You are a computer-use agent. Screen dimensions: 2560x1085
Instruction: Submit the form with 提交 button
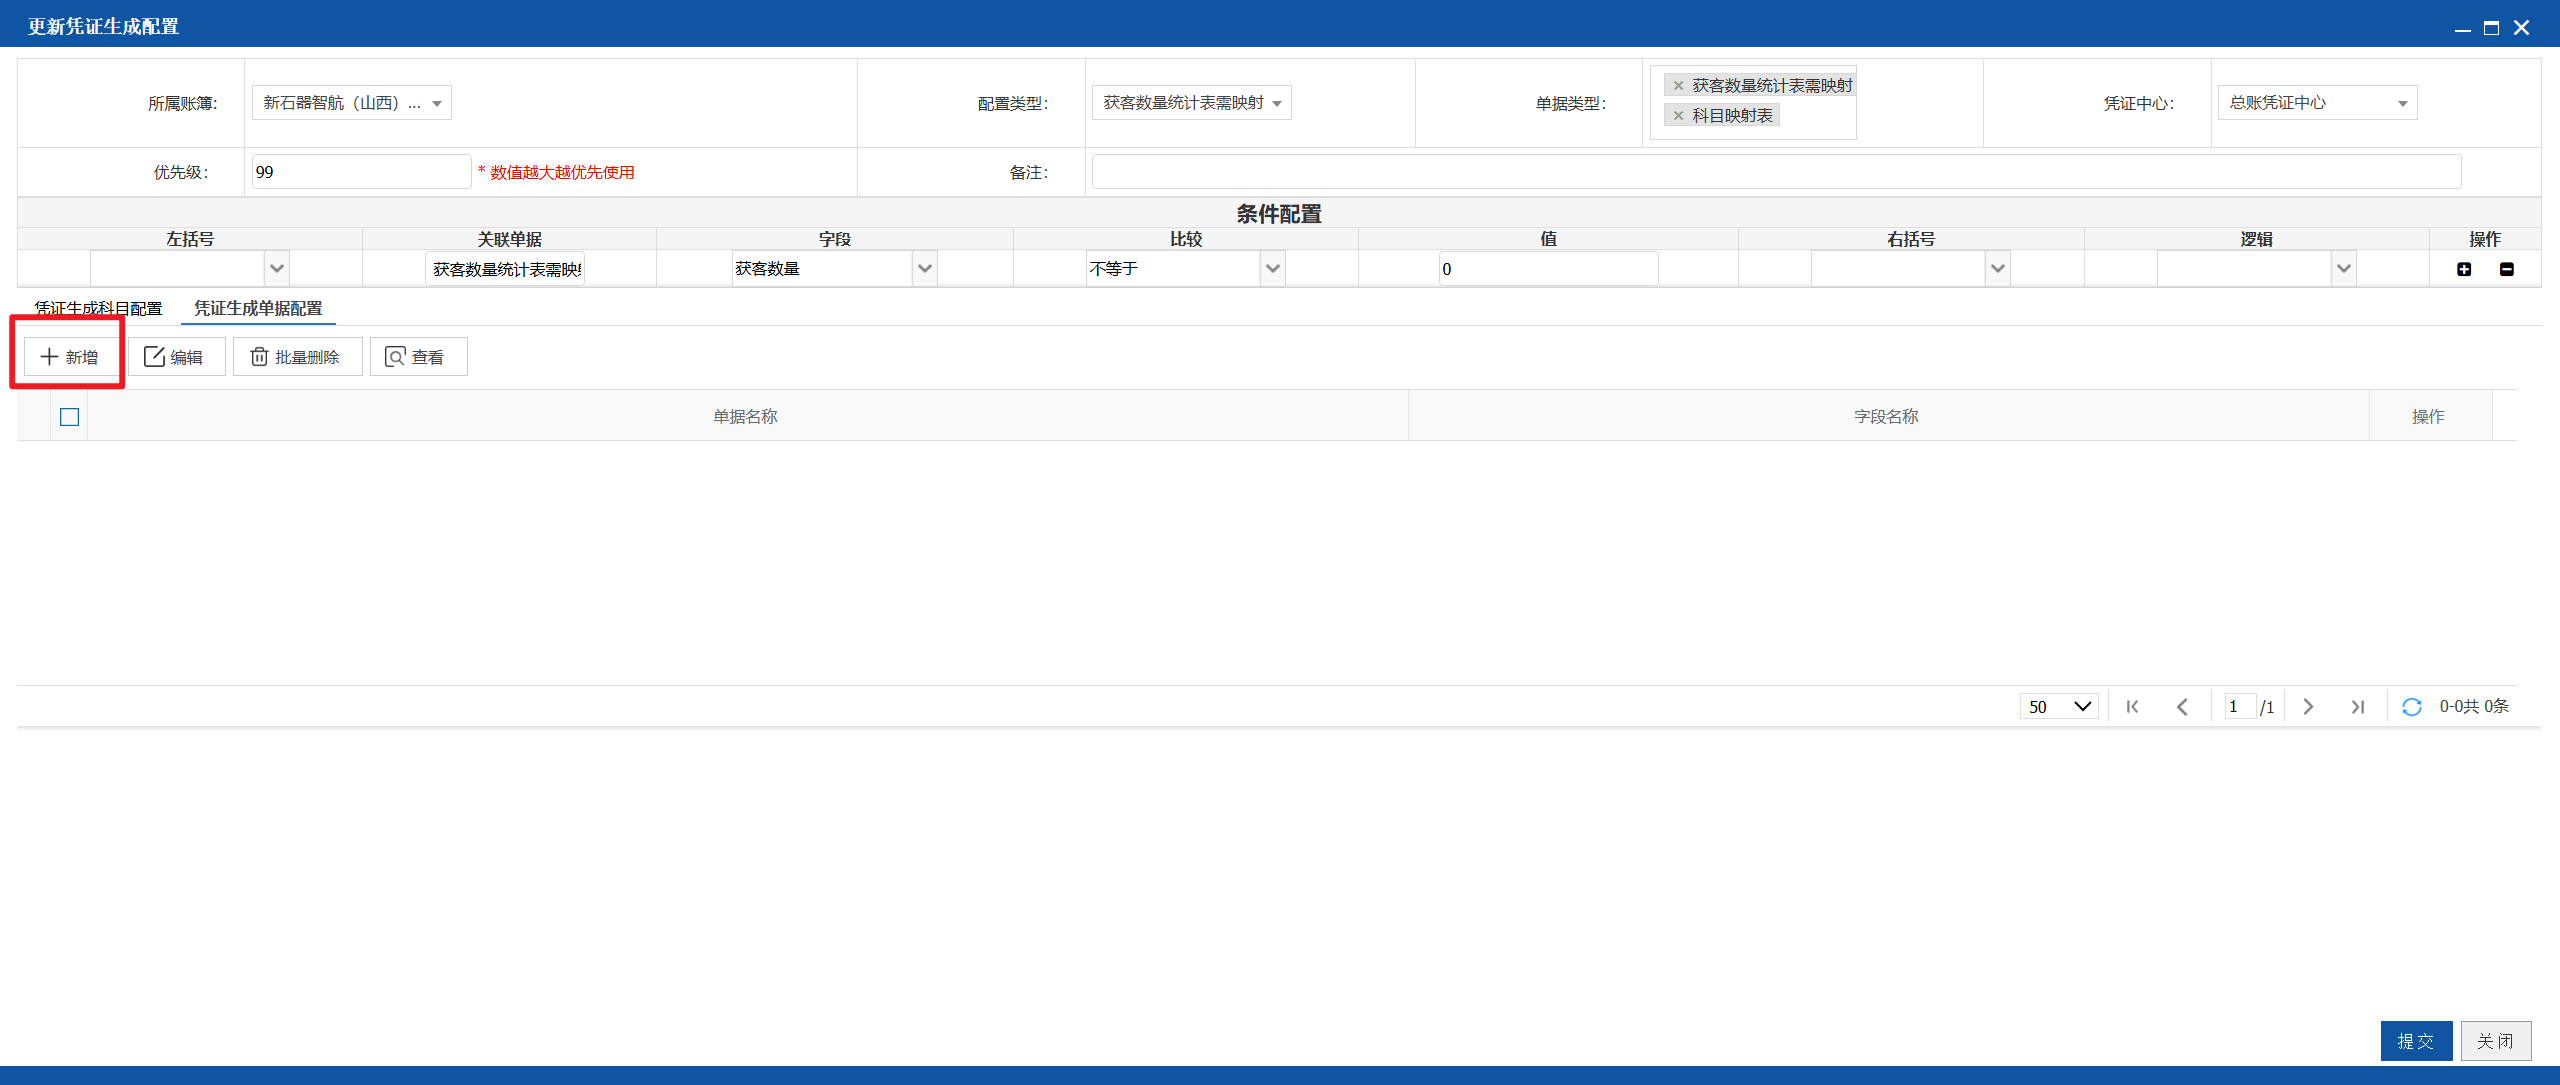[2416, 1041]
